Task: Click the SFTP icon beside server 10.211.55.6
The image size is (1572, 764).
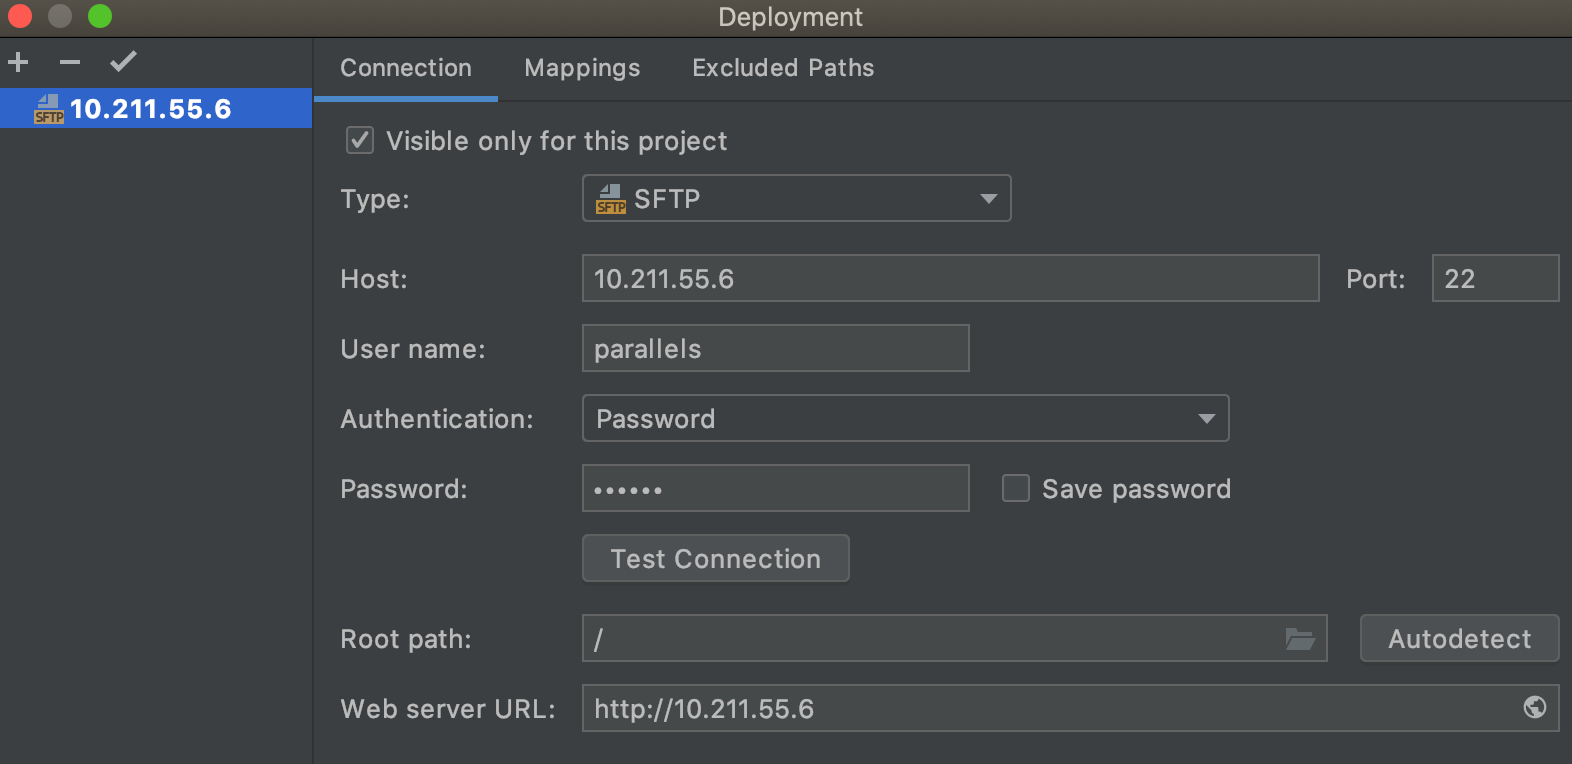Action: coord(48,109)
